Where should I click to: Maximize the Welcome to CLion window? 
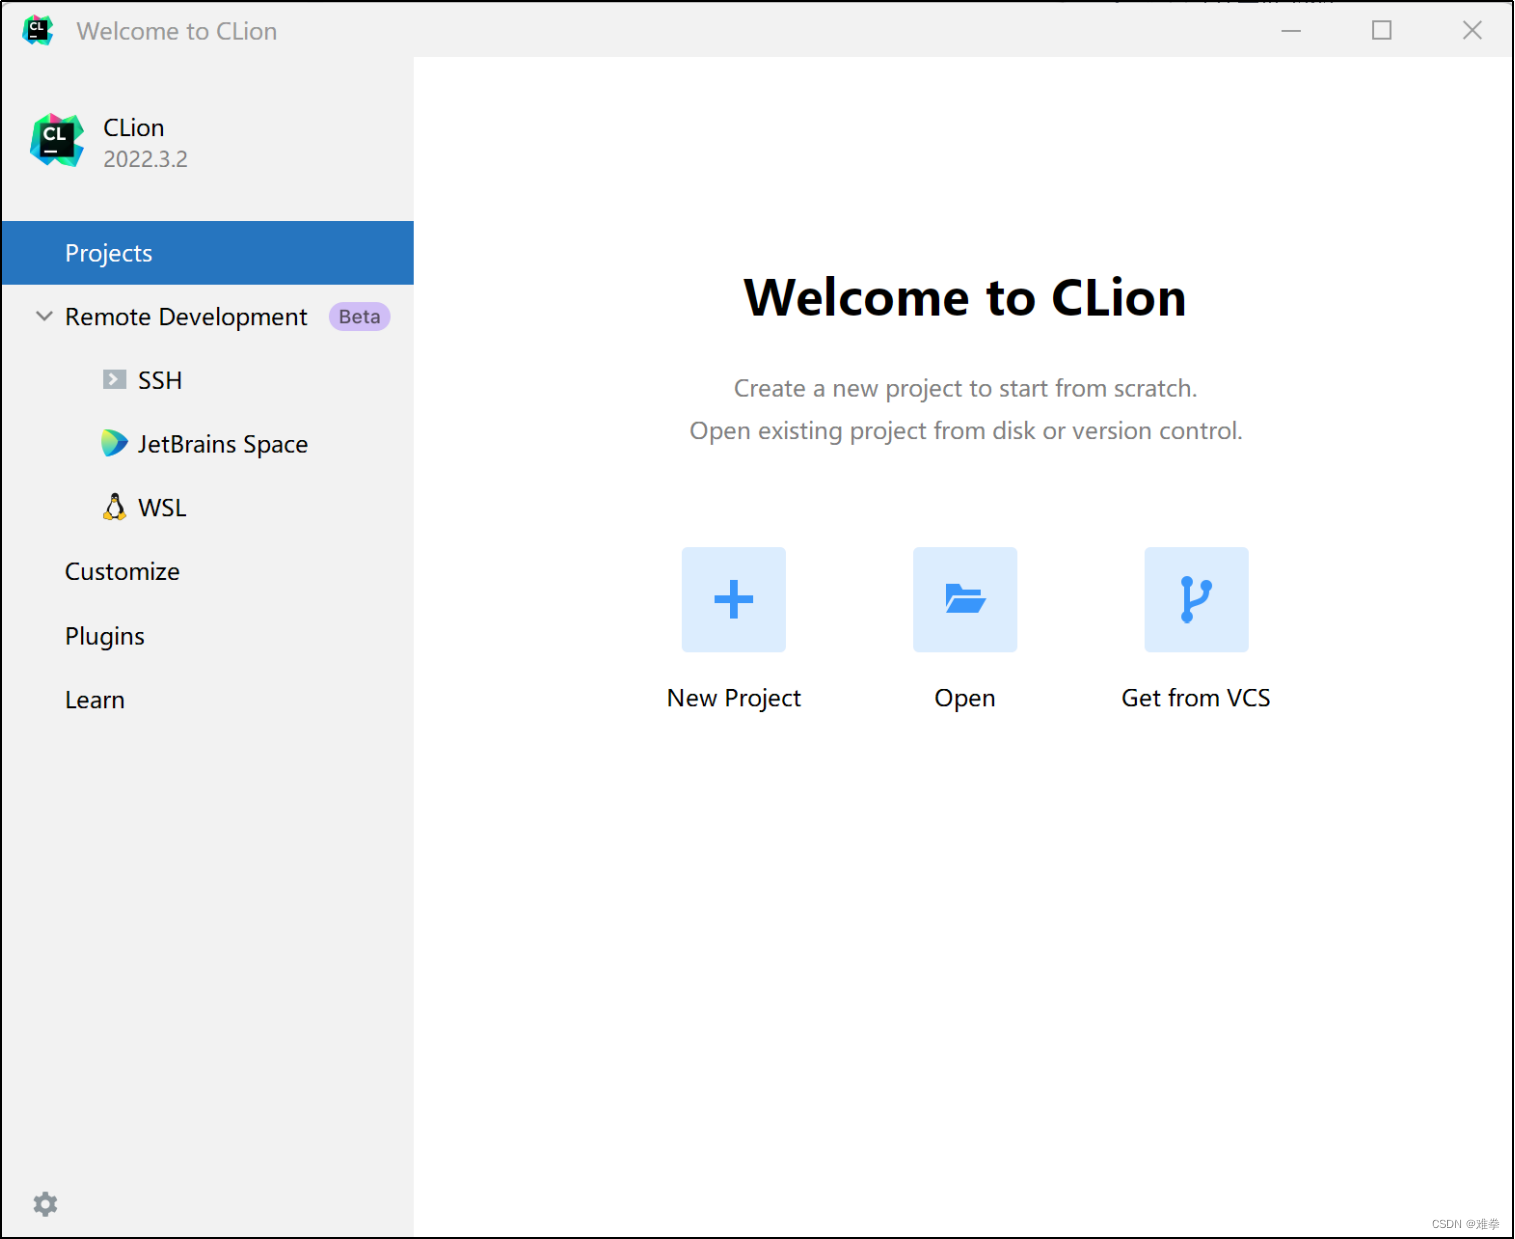tap(1382, 30)
